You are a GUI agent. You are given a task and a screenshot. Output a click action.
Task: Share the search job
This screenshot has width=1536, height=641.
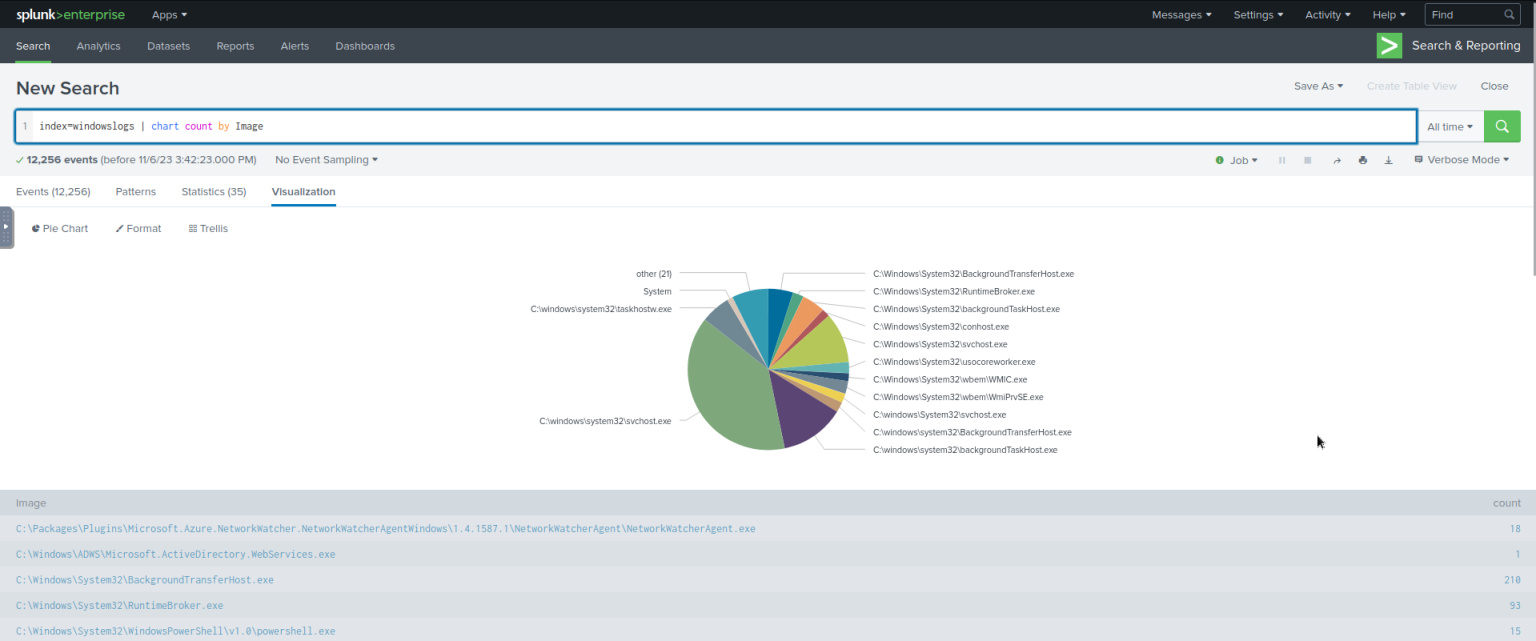coord(1337,159)
